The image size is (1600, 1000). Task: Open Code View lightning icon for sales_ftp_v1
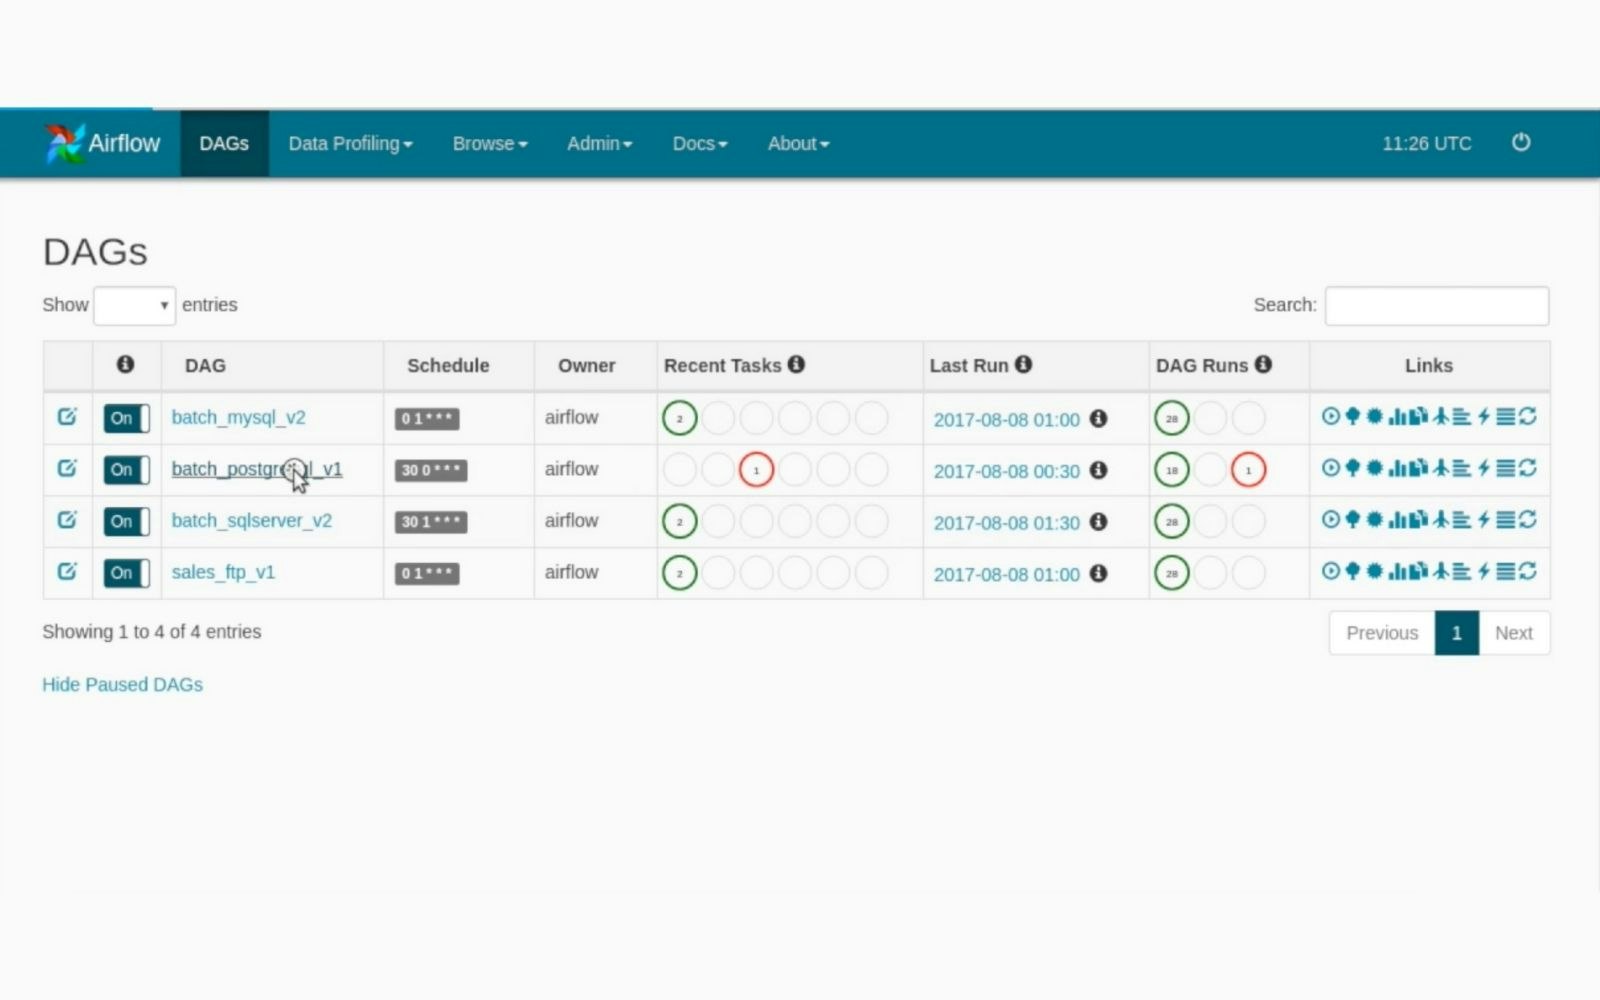coord(1484,571)
